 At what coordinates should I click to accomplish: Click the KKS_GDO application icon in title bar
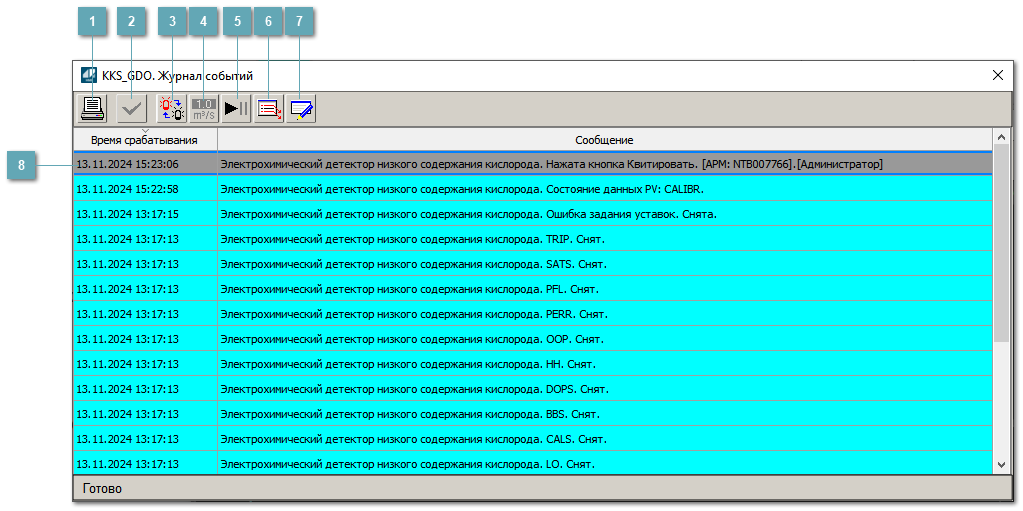[89, 75]
